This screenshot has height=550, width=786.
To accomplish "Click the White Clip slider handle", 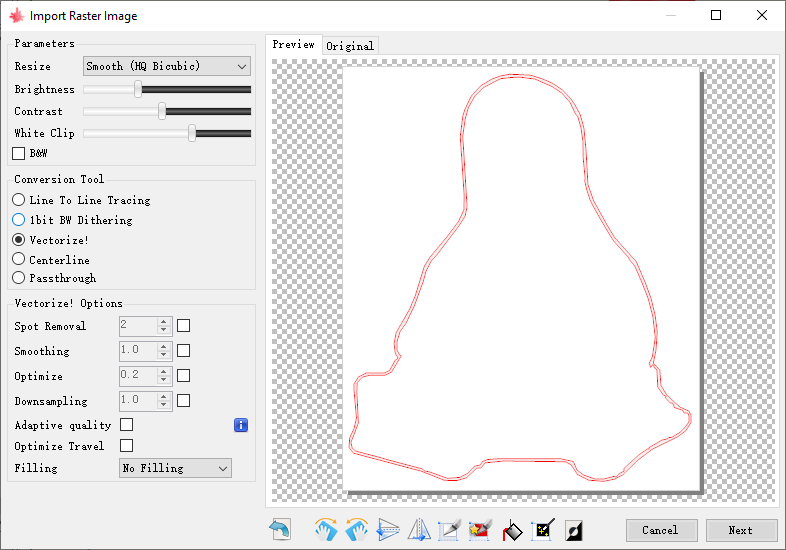I will coord(192,133).
